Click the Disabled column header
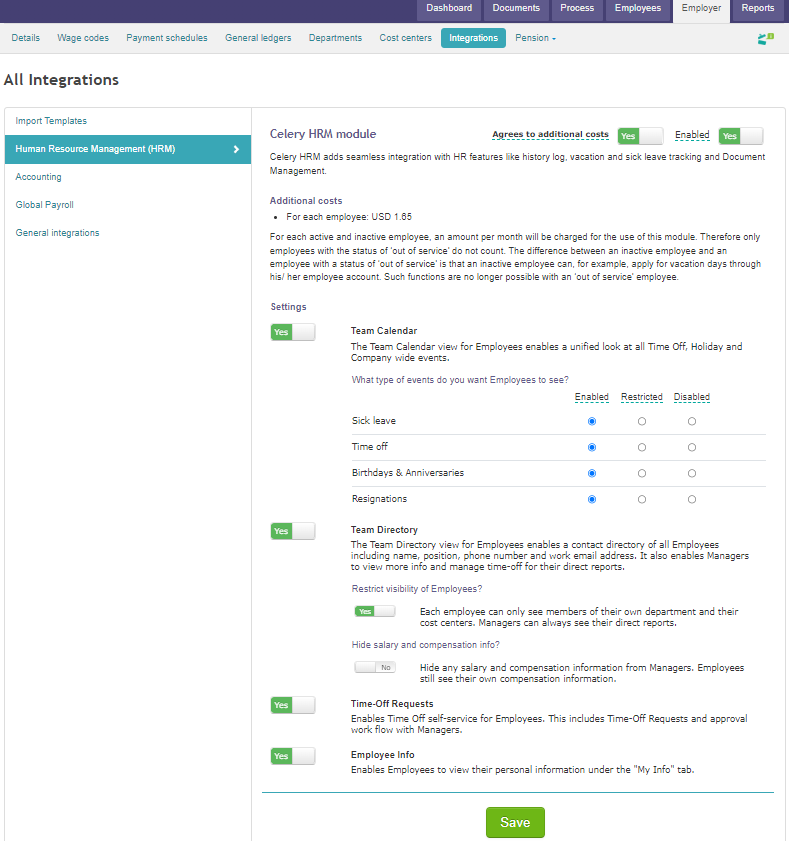The image size is (789, 841). pyautogui.click(x=692, y=397)
